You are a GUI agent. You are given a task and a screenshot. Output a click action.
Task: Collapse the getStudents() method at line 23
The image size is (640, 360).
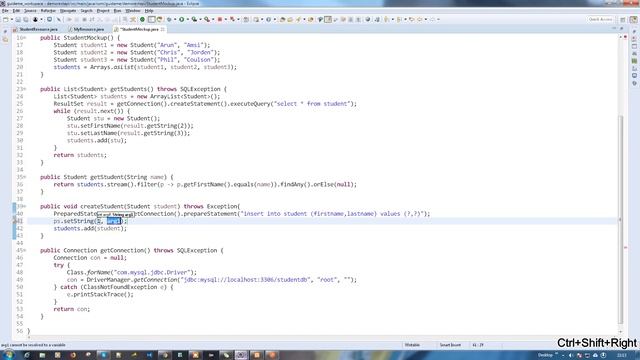click(x=24, y=89)
